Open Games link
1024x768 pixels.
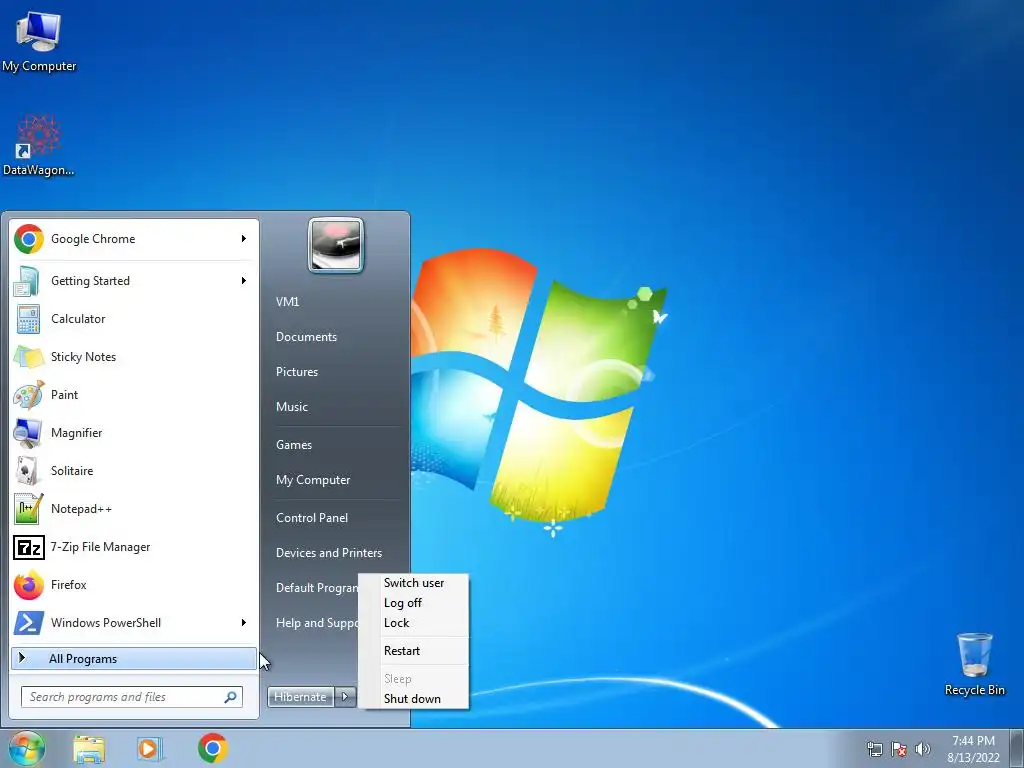pyautogui.click(x=294, y=445)
